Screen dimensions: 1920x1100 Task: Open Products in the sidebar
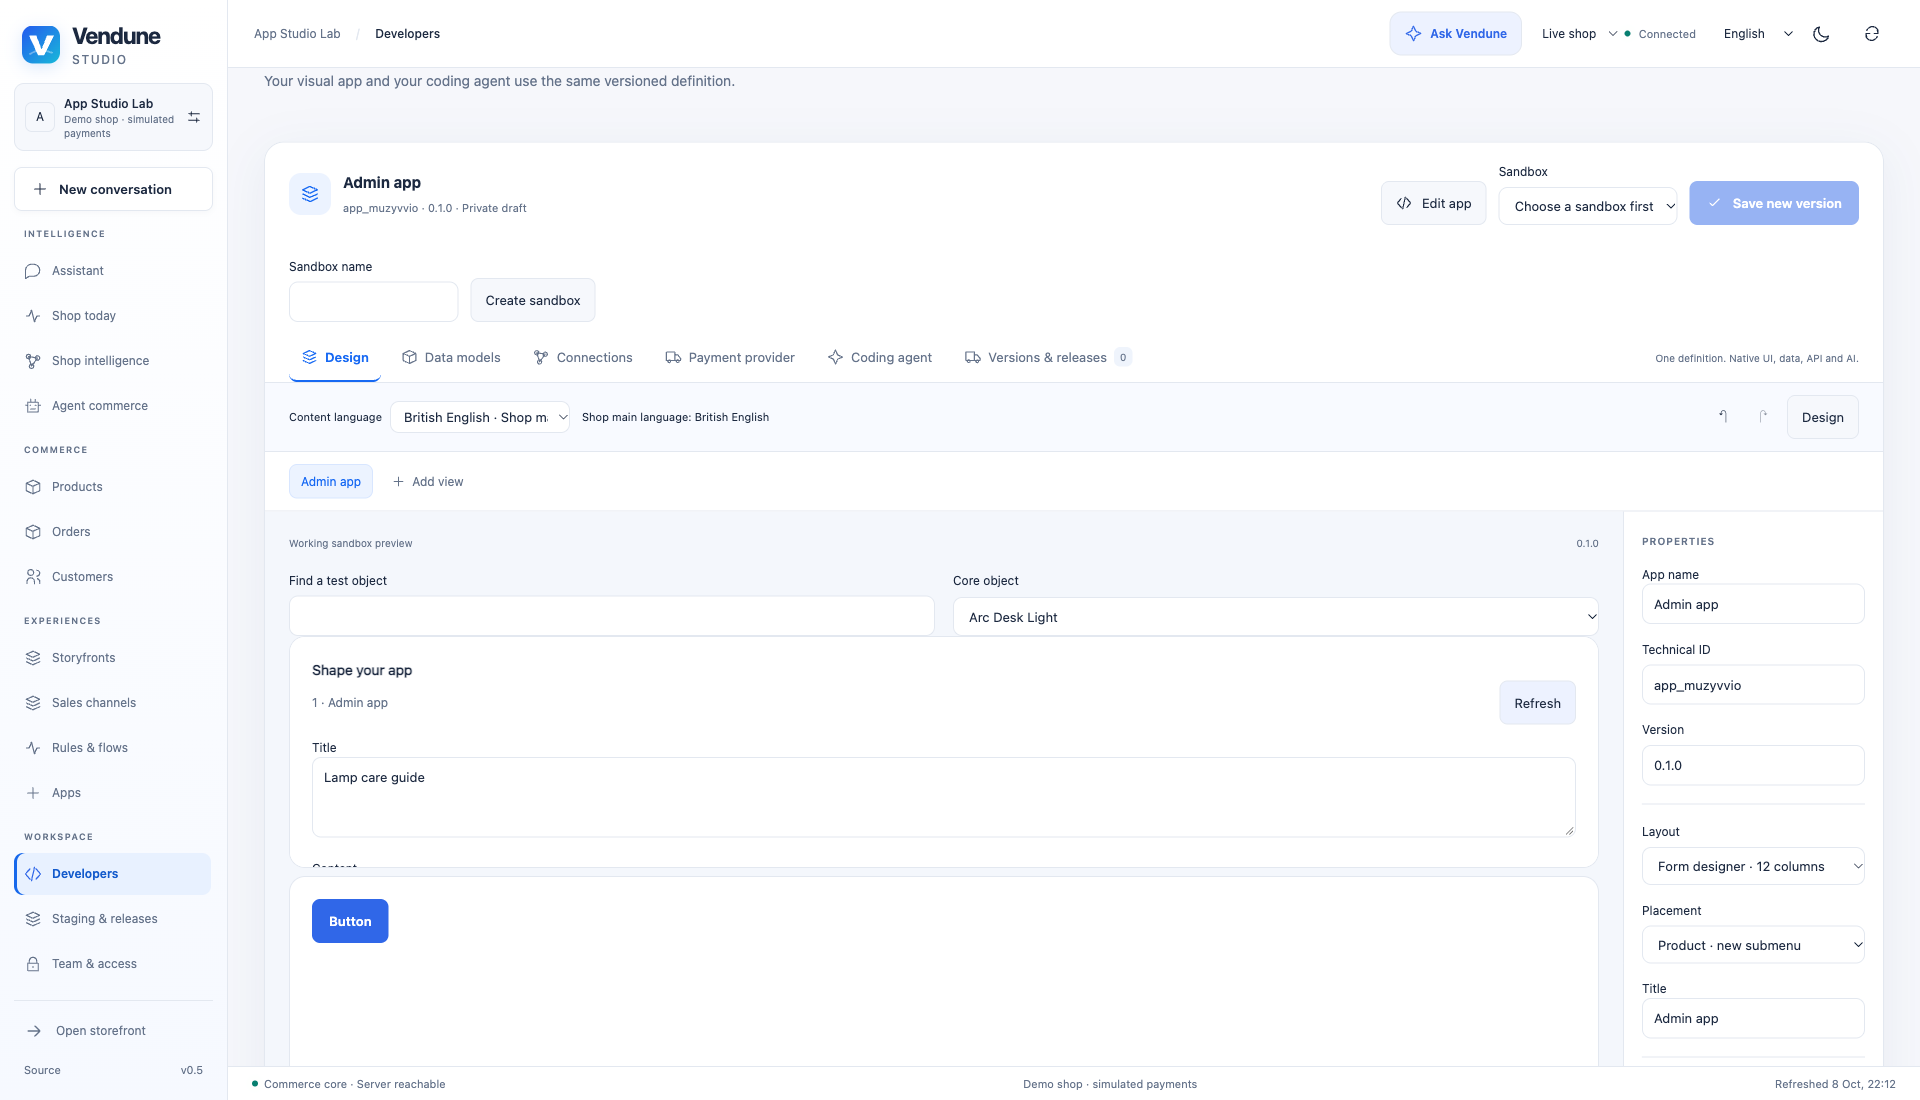[x=113, y=487]
